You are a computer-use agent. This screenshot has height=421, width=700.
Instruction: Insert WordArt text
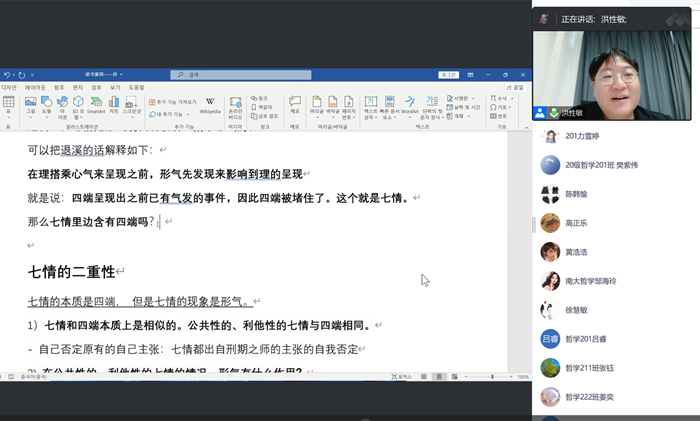[410, 106]
